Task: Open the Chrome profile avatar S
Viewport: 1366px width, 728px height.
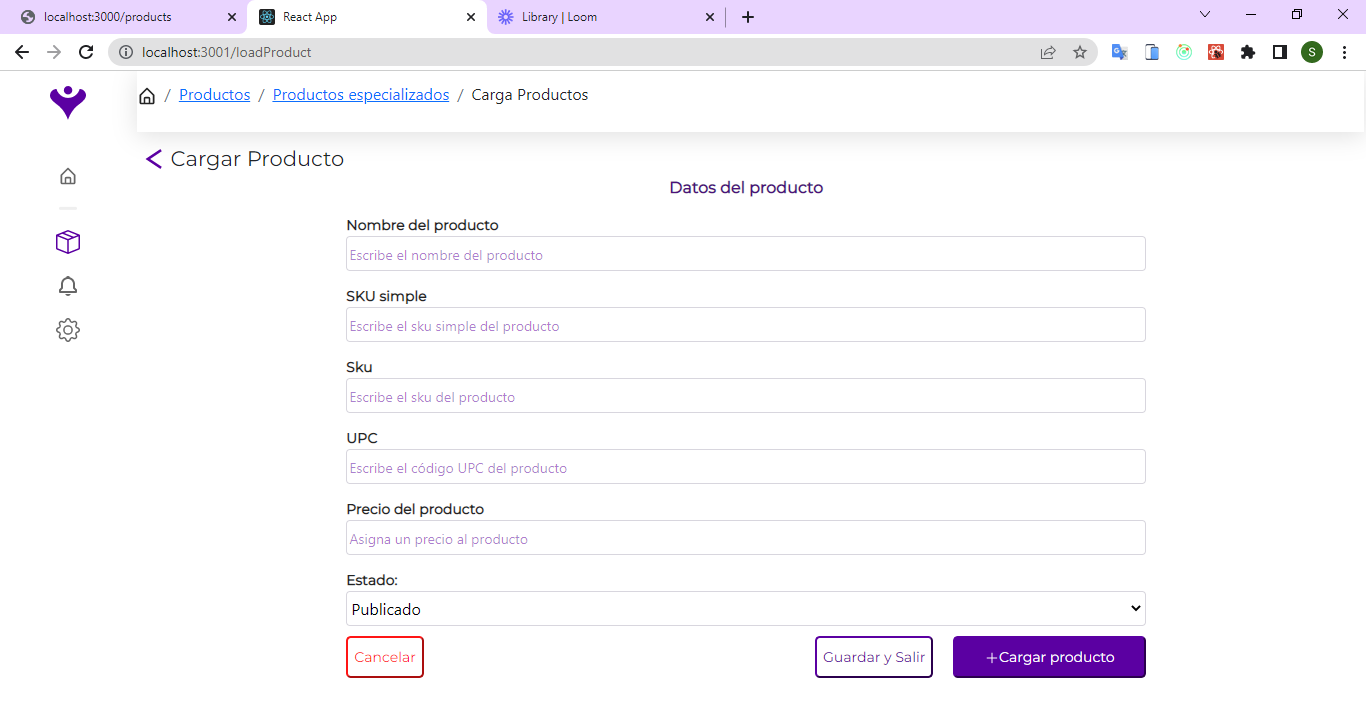Action: click(1312, 51)
